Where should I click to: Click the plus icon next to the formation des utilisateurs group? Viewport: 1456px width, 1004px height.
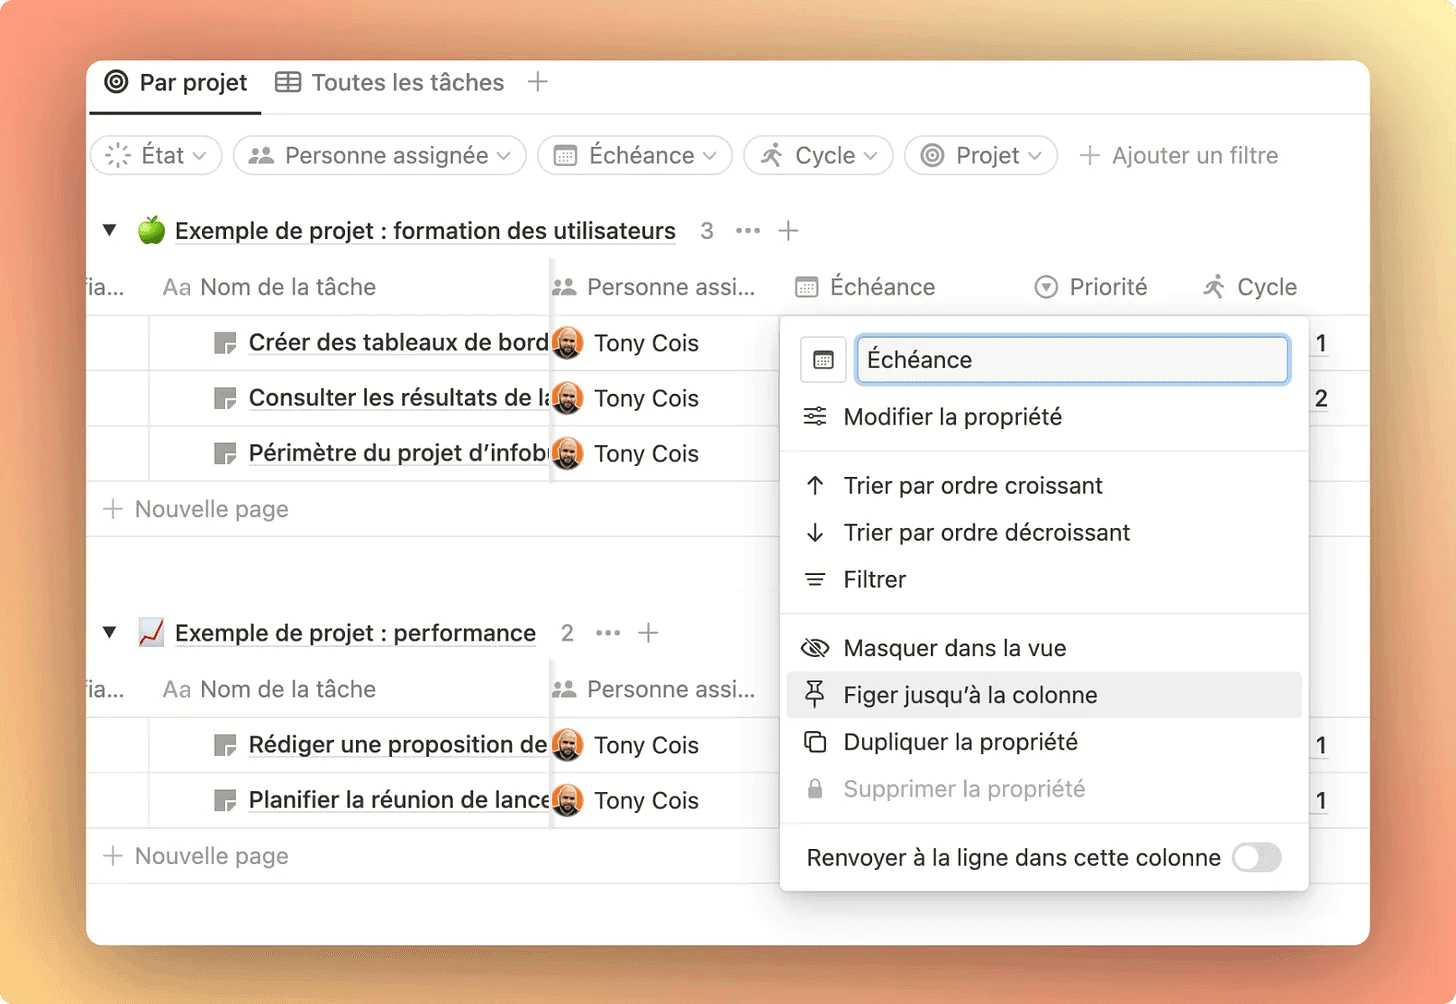(788, 231)
